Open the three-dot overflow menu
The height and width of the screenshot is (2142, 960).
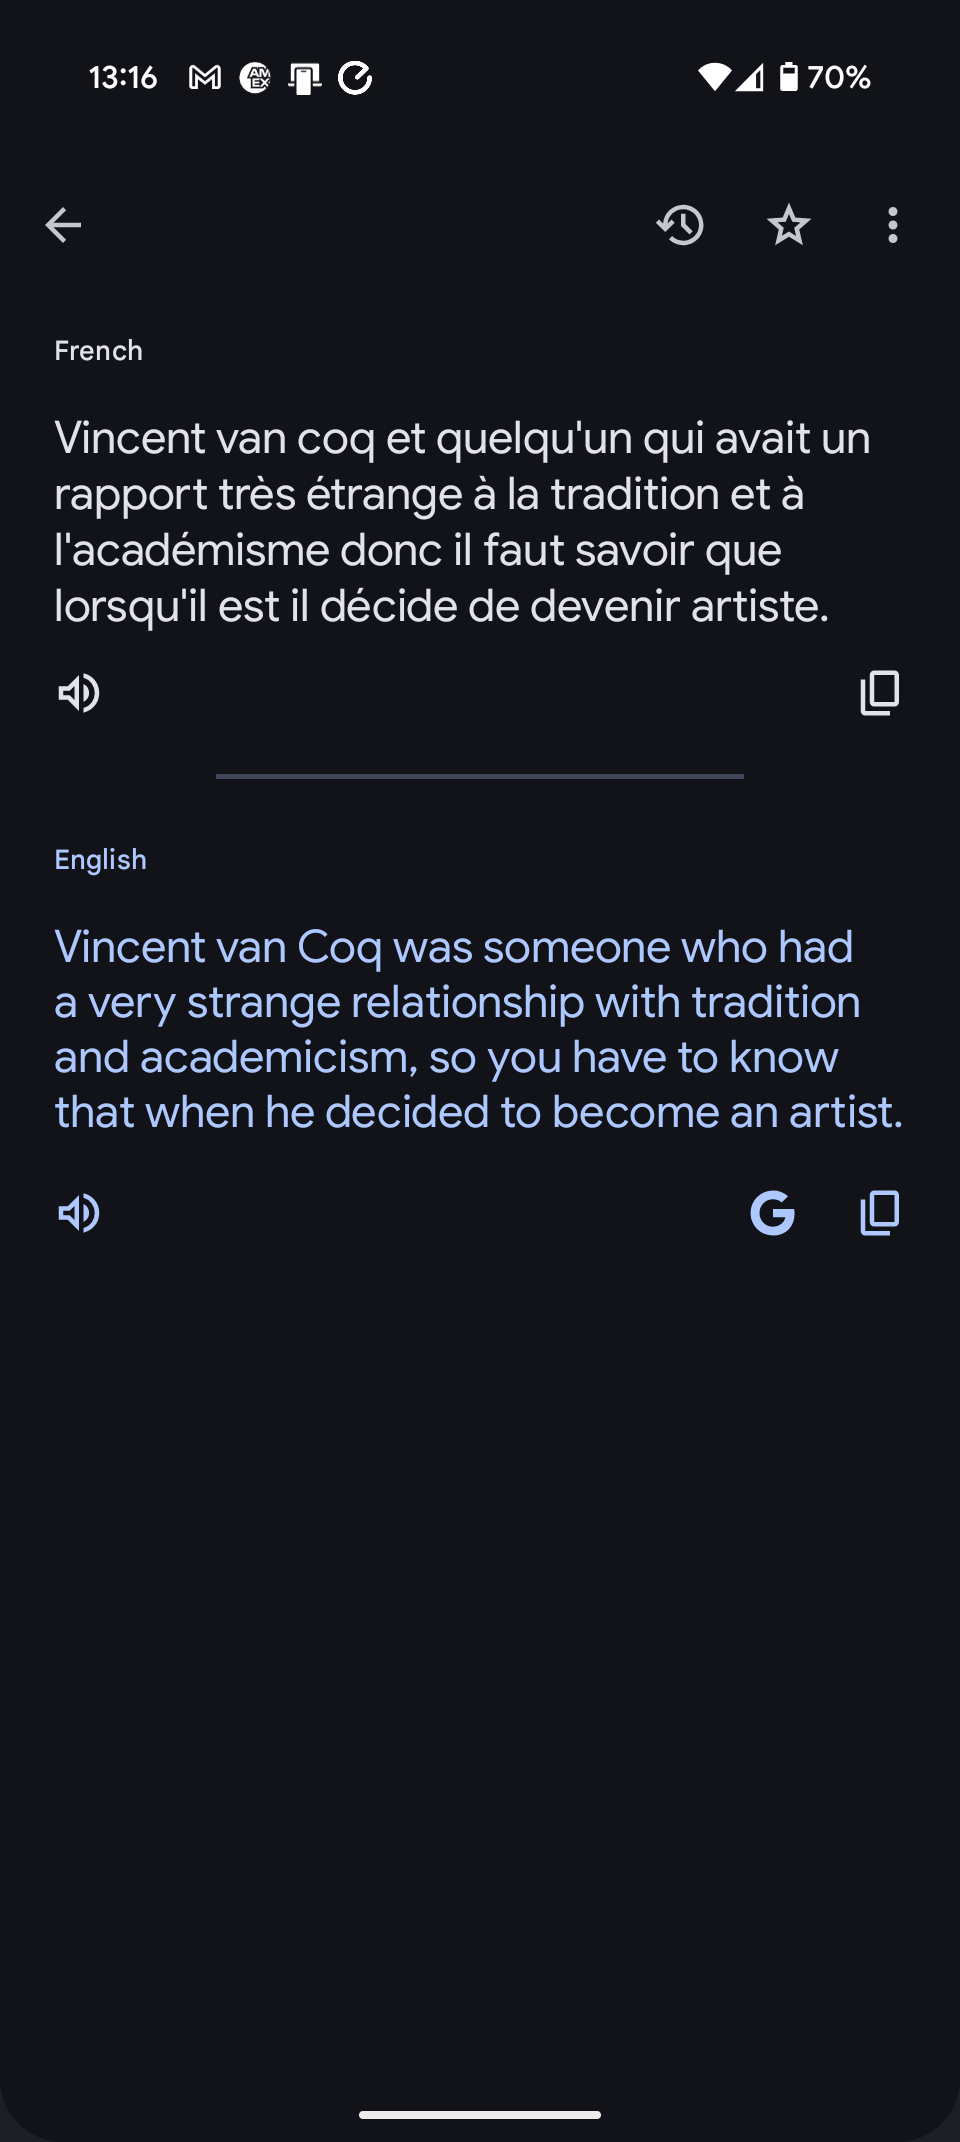click(892, 225)
